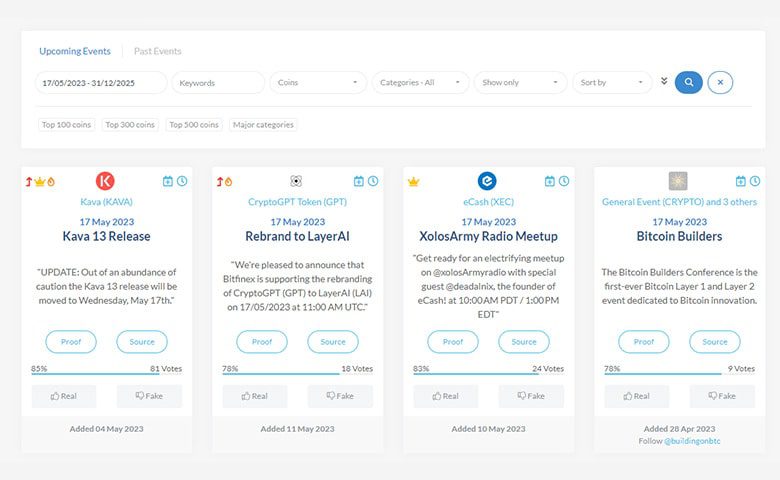Open Source for Kava 13 Release

pyautogui.click(x=142, y=342)
